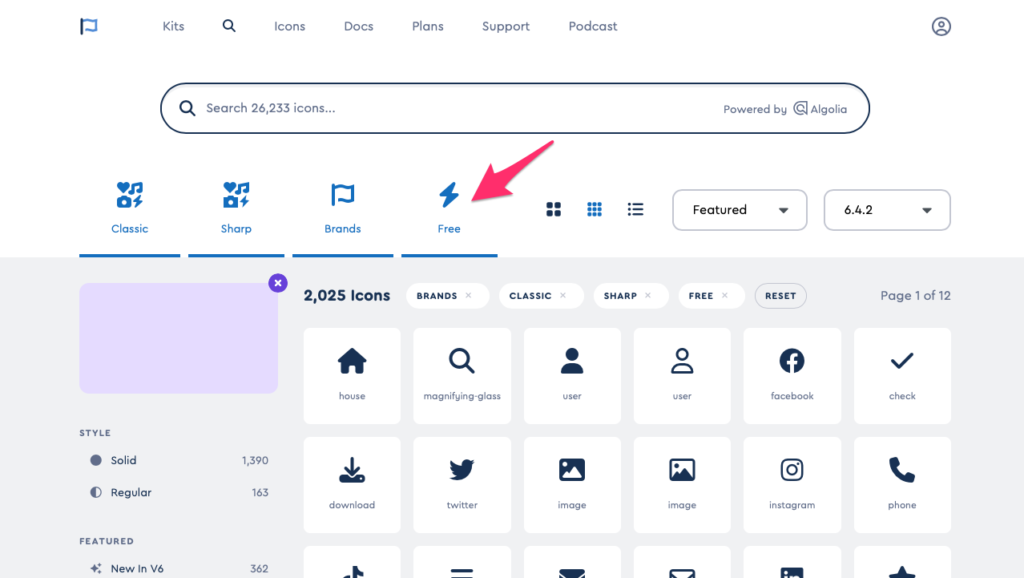Viewport: 1024px width, 578px height.
Task: Open the phone icon card
Action: 902,485
